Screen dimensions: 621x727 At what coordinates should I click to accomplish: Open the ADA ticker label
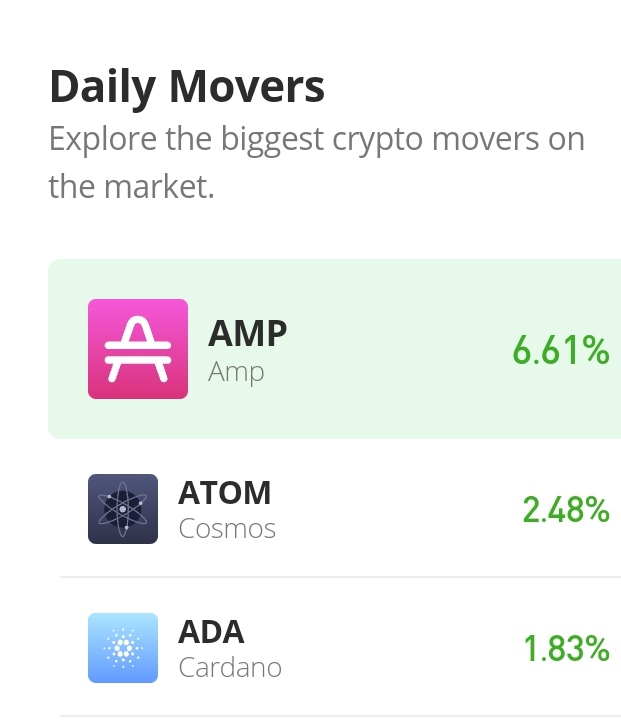tap(211, 631)
